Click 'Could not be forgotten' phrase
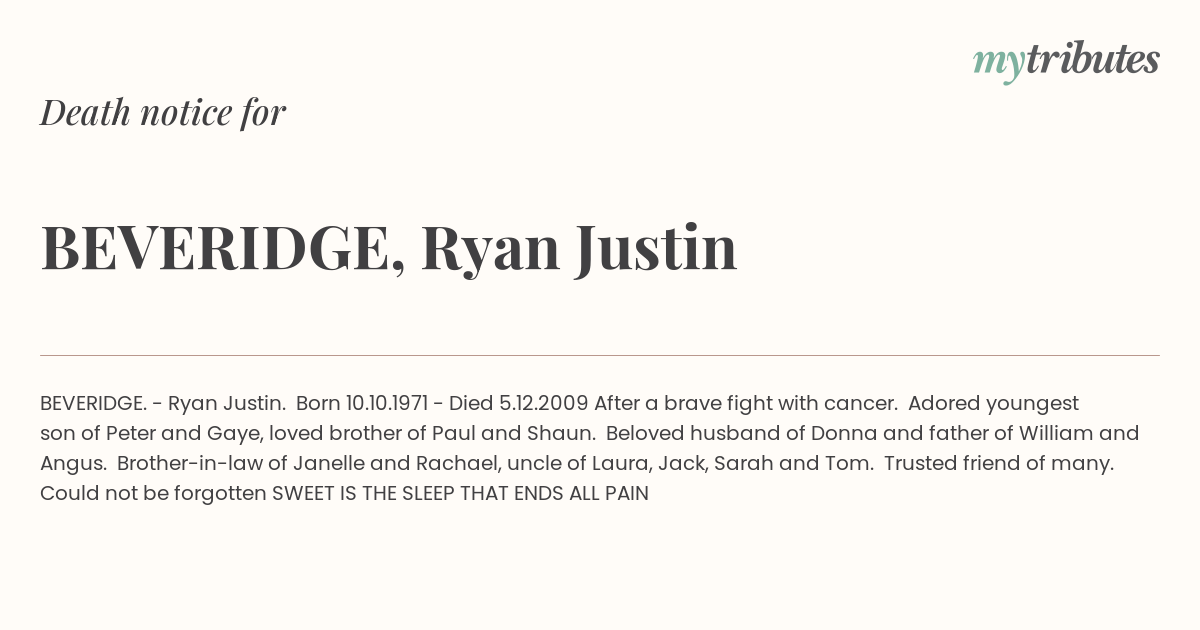This screenshot has width=1200, height=630. (x=153, y=494)
